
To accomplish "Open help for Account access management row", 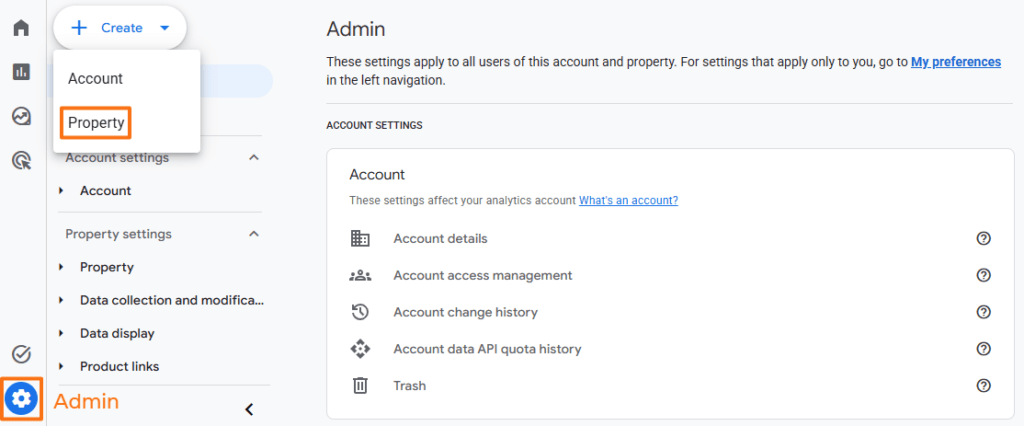I will click(x=984, y=276).
